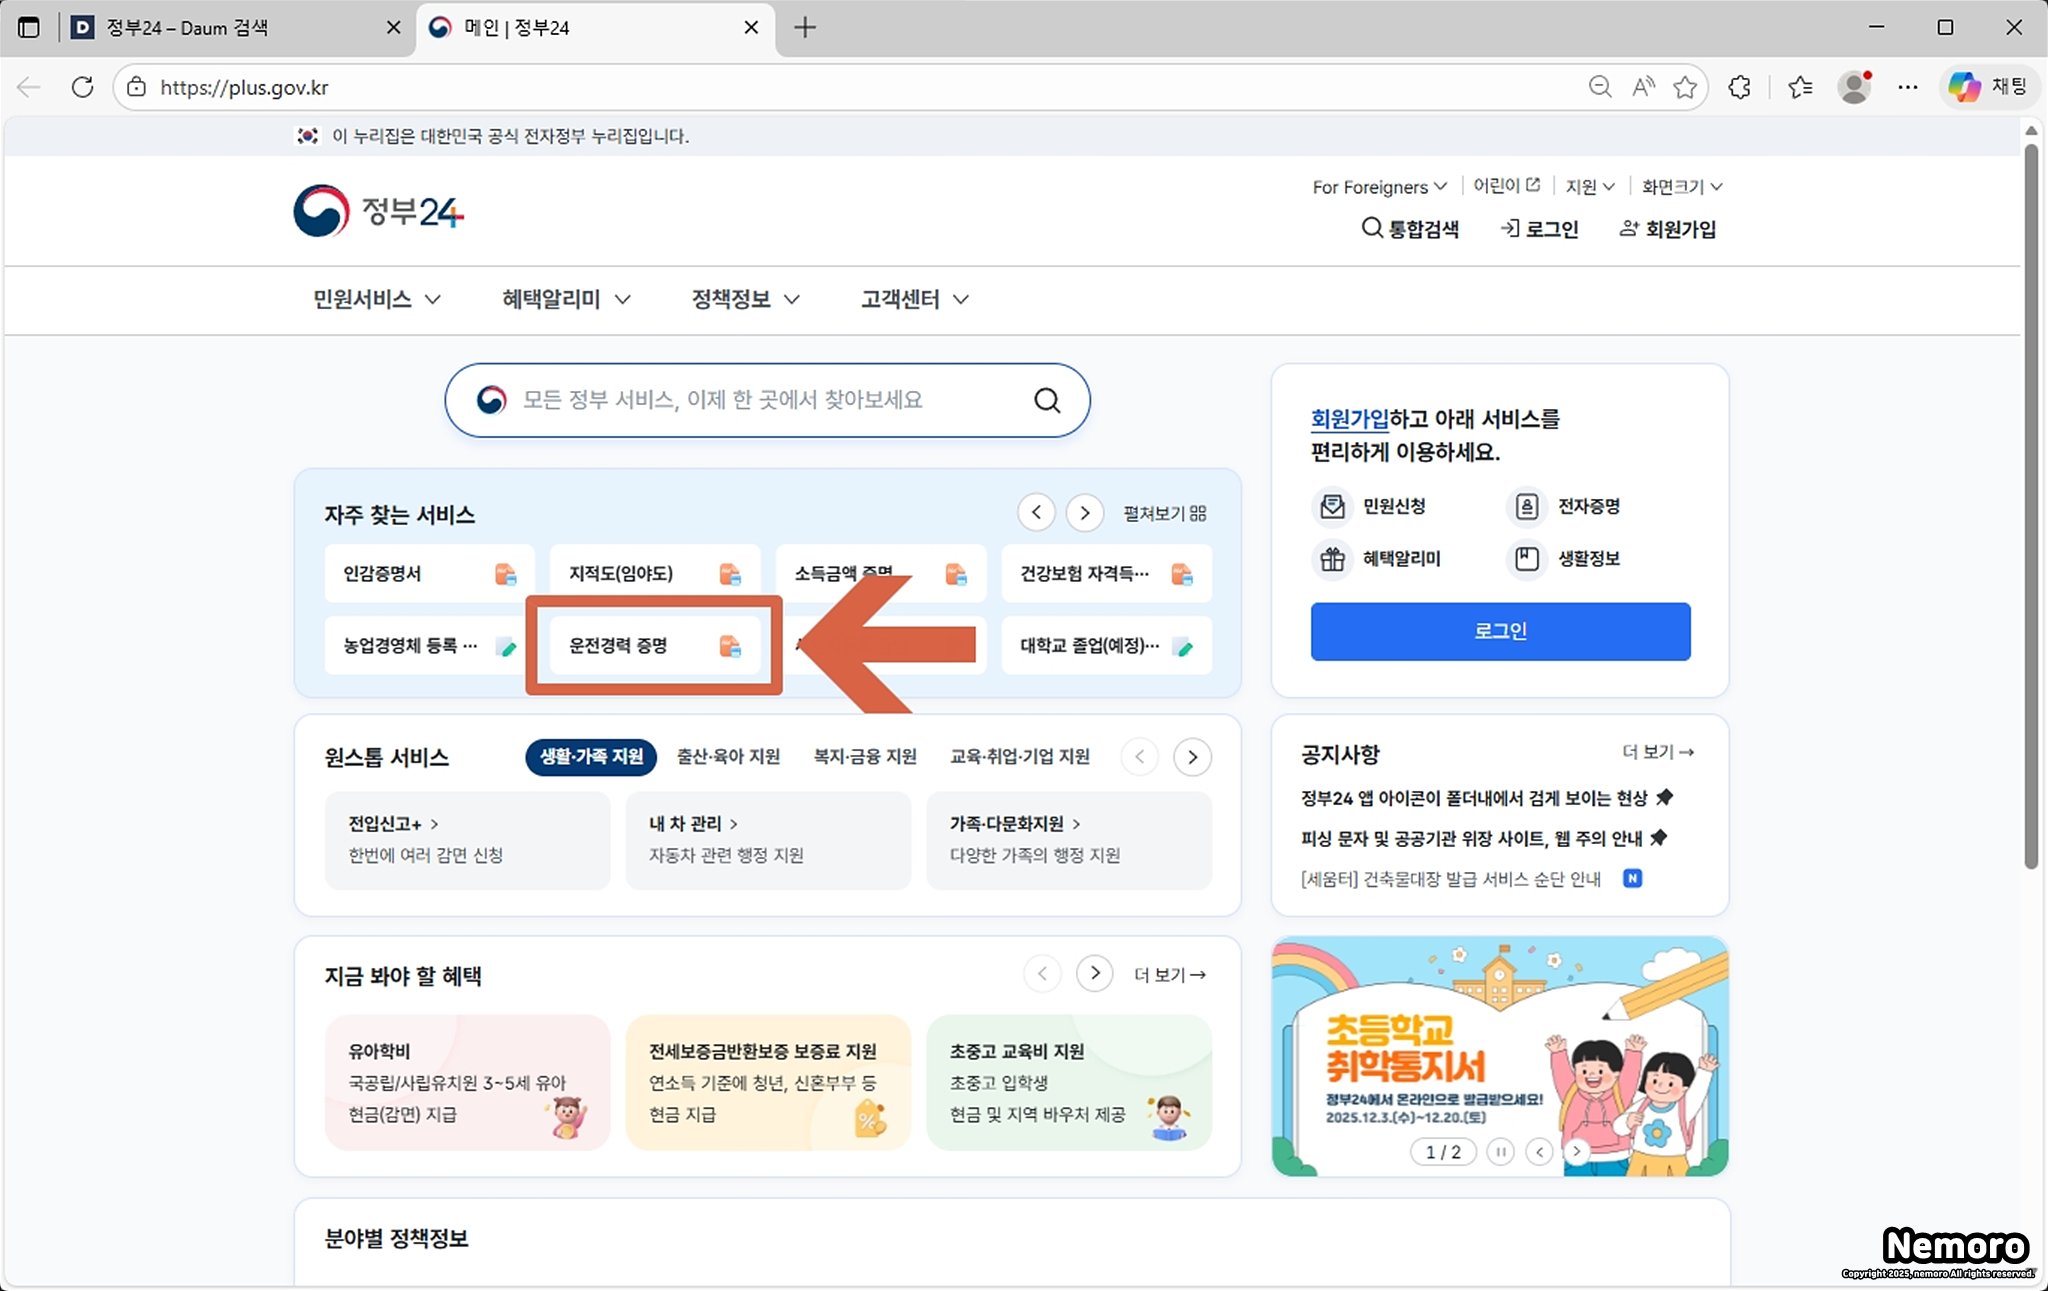Expand 펼쳐보기 for frequent services
2048x1291 pixels.
1164,513
